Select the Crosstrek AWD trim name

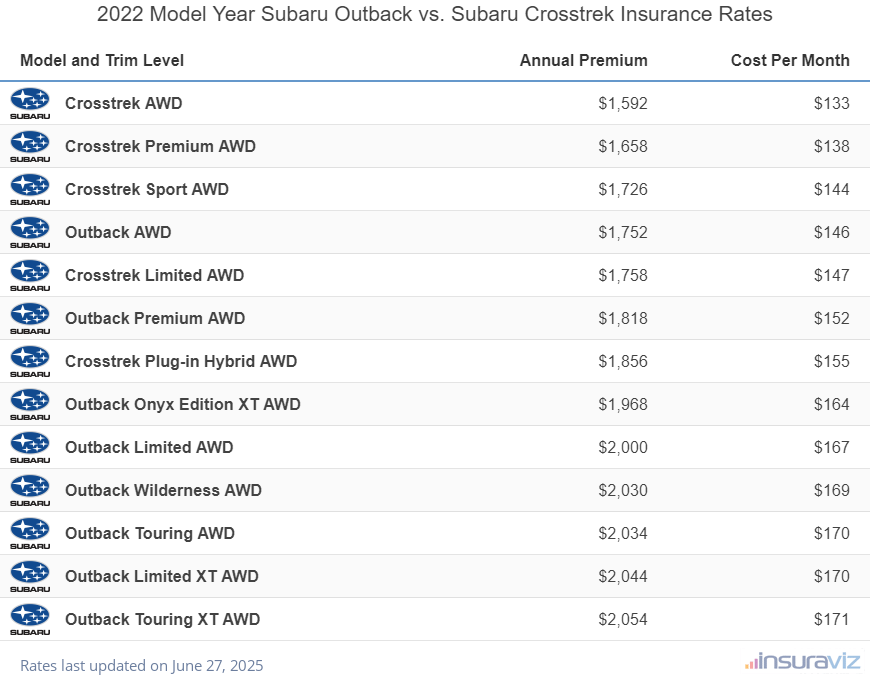point(124,103)
